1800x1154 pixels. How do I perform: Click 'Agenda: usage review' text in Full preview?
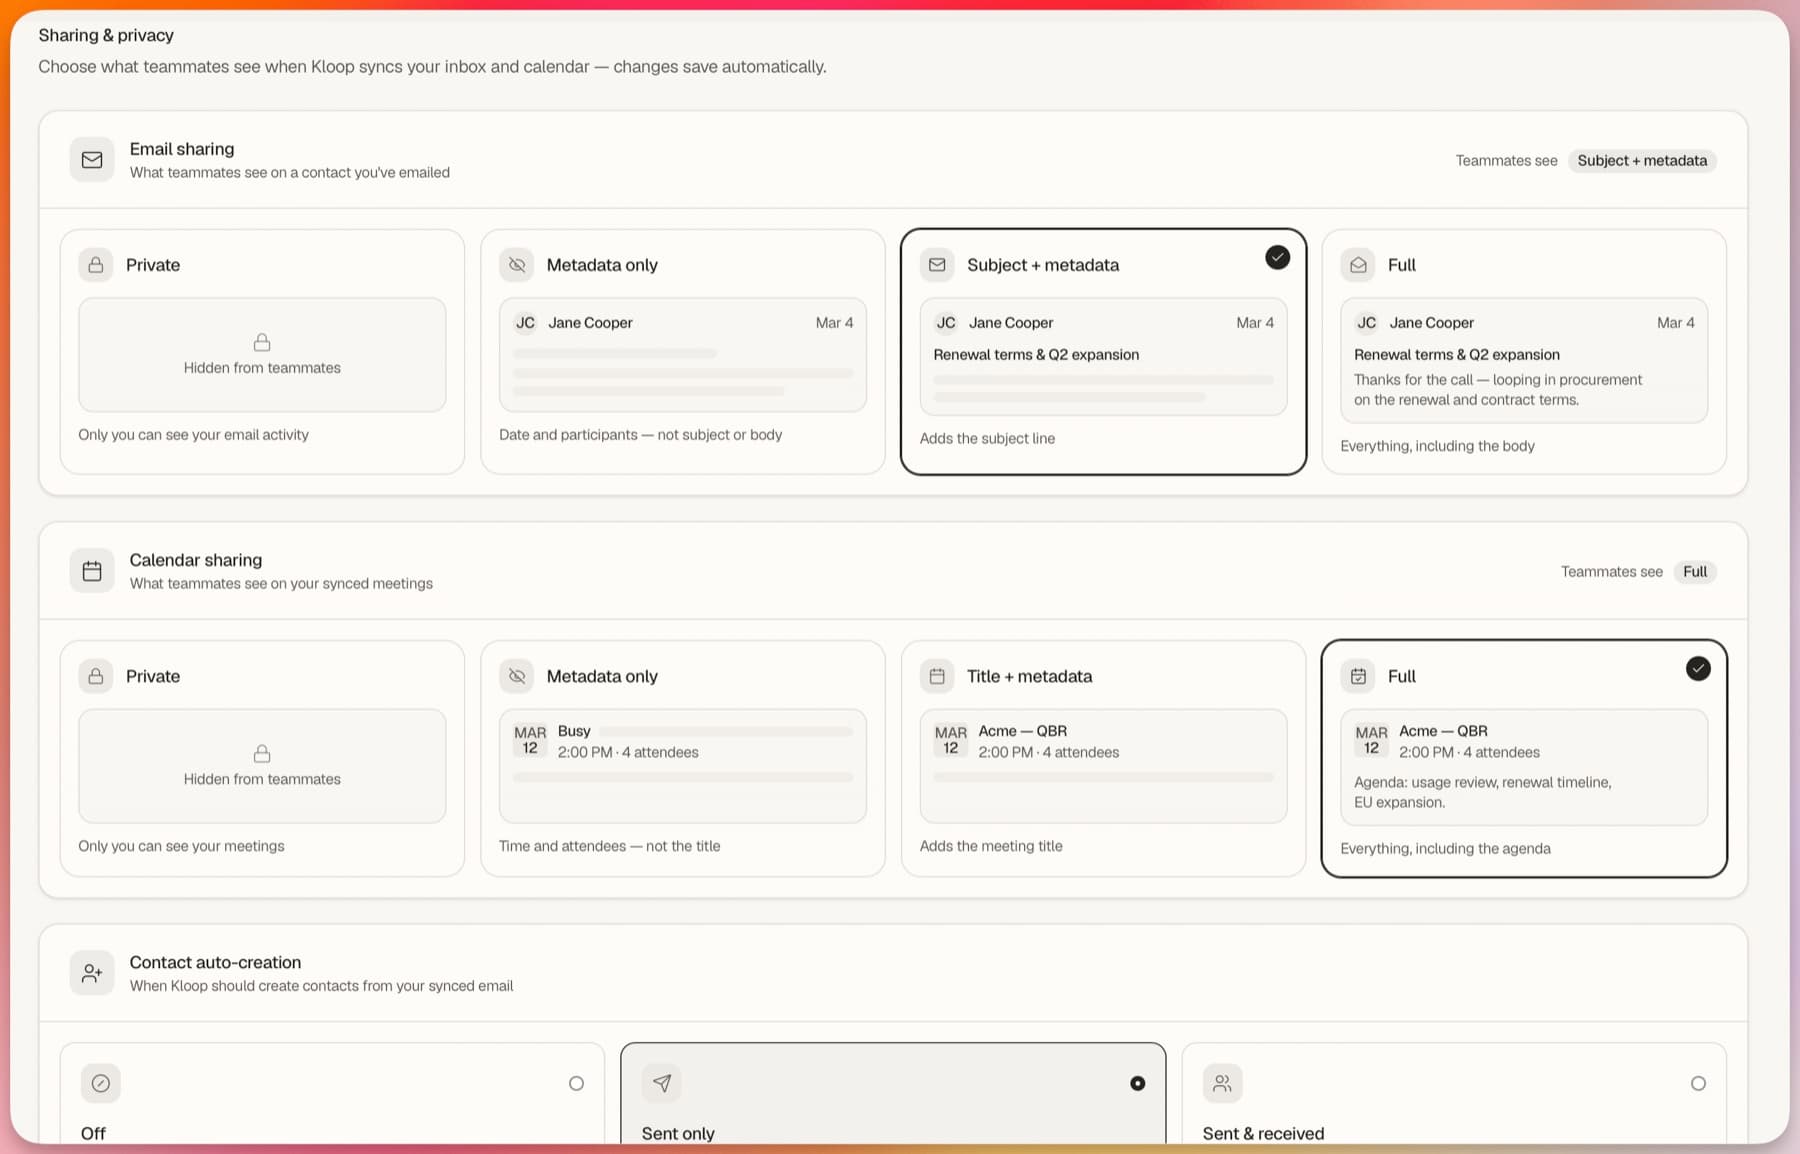[x=1483, y=792]
